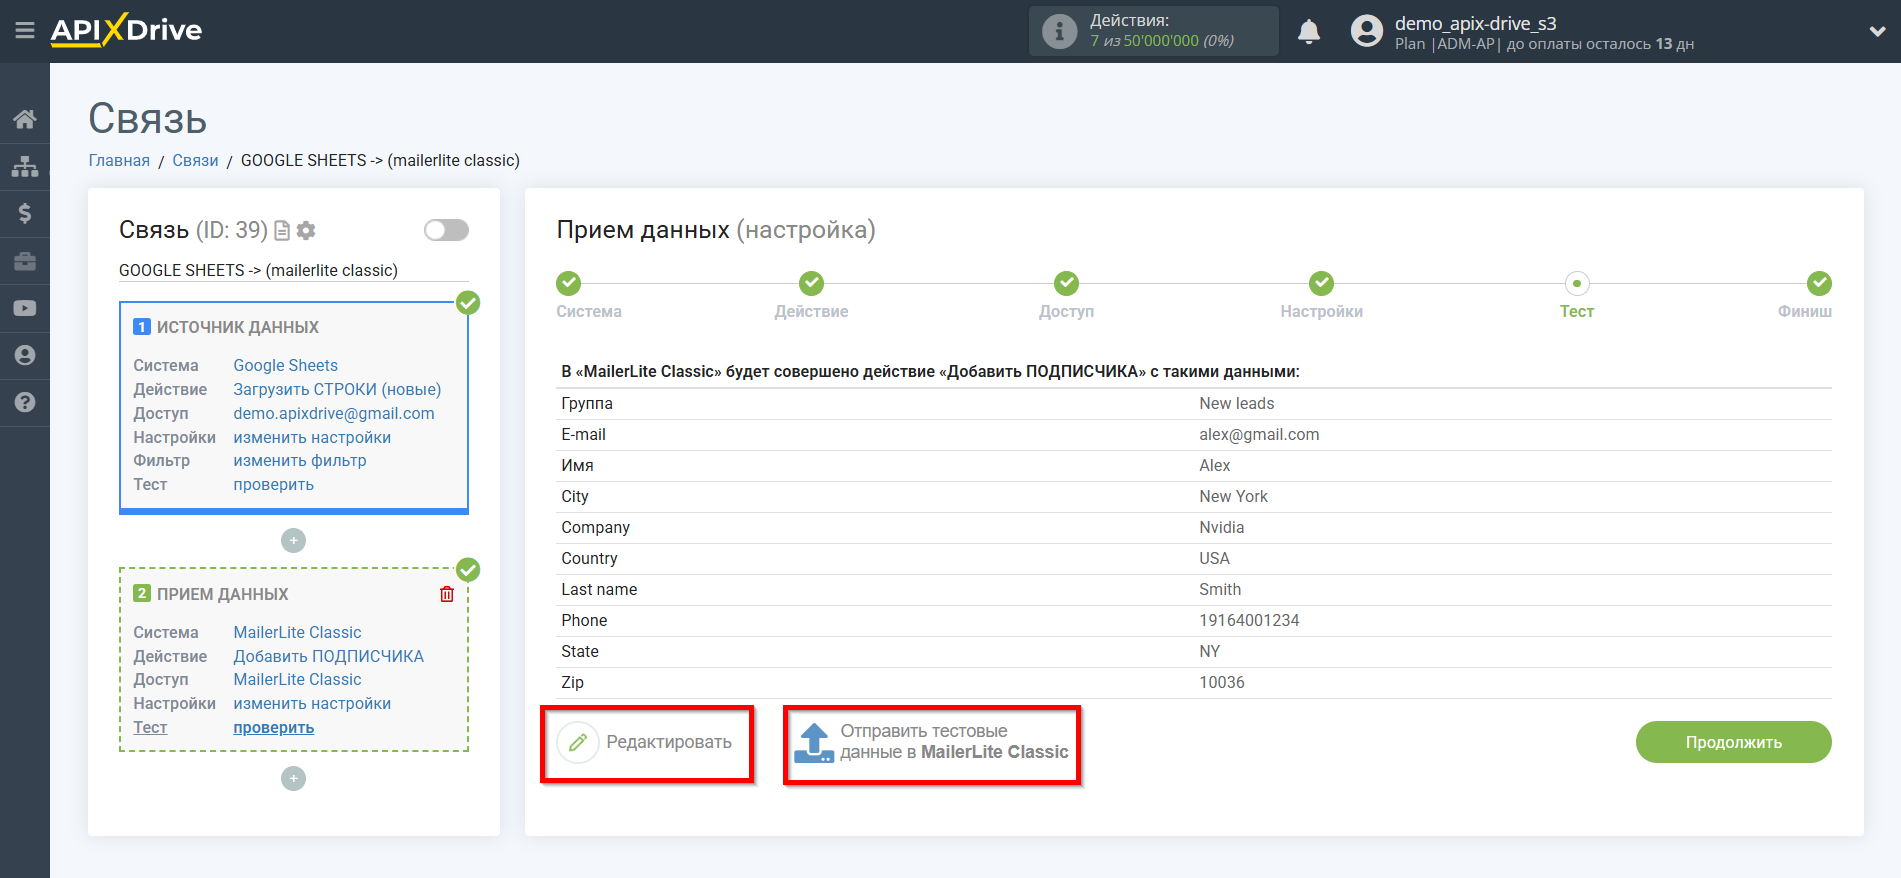Click the pencil edit icon
Image resolution: width=1901 pixels, height=878 pixels.
[x=578, y=743]
